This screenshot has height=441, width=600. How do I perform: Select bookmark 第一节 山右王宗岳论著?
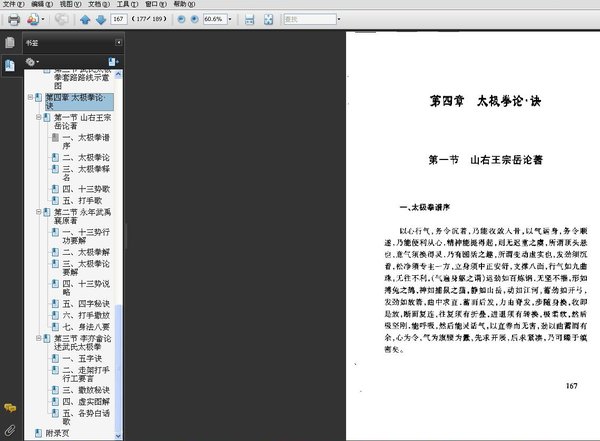pyautogui.click(x=82, y=121)
